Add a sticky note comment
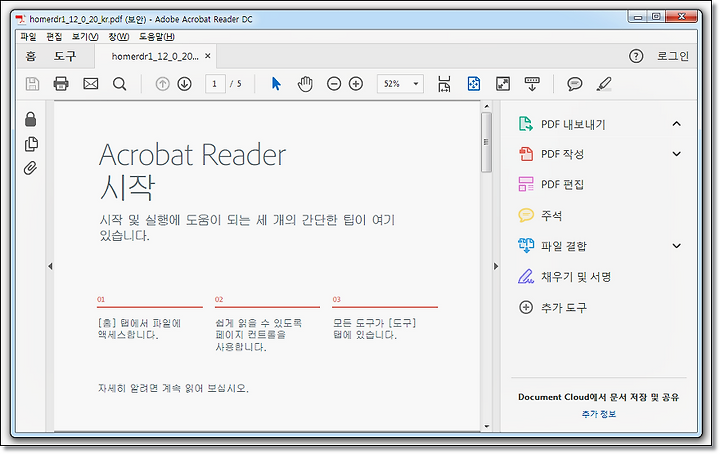720x454 pixels. (574, 84)
